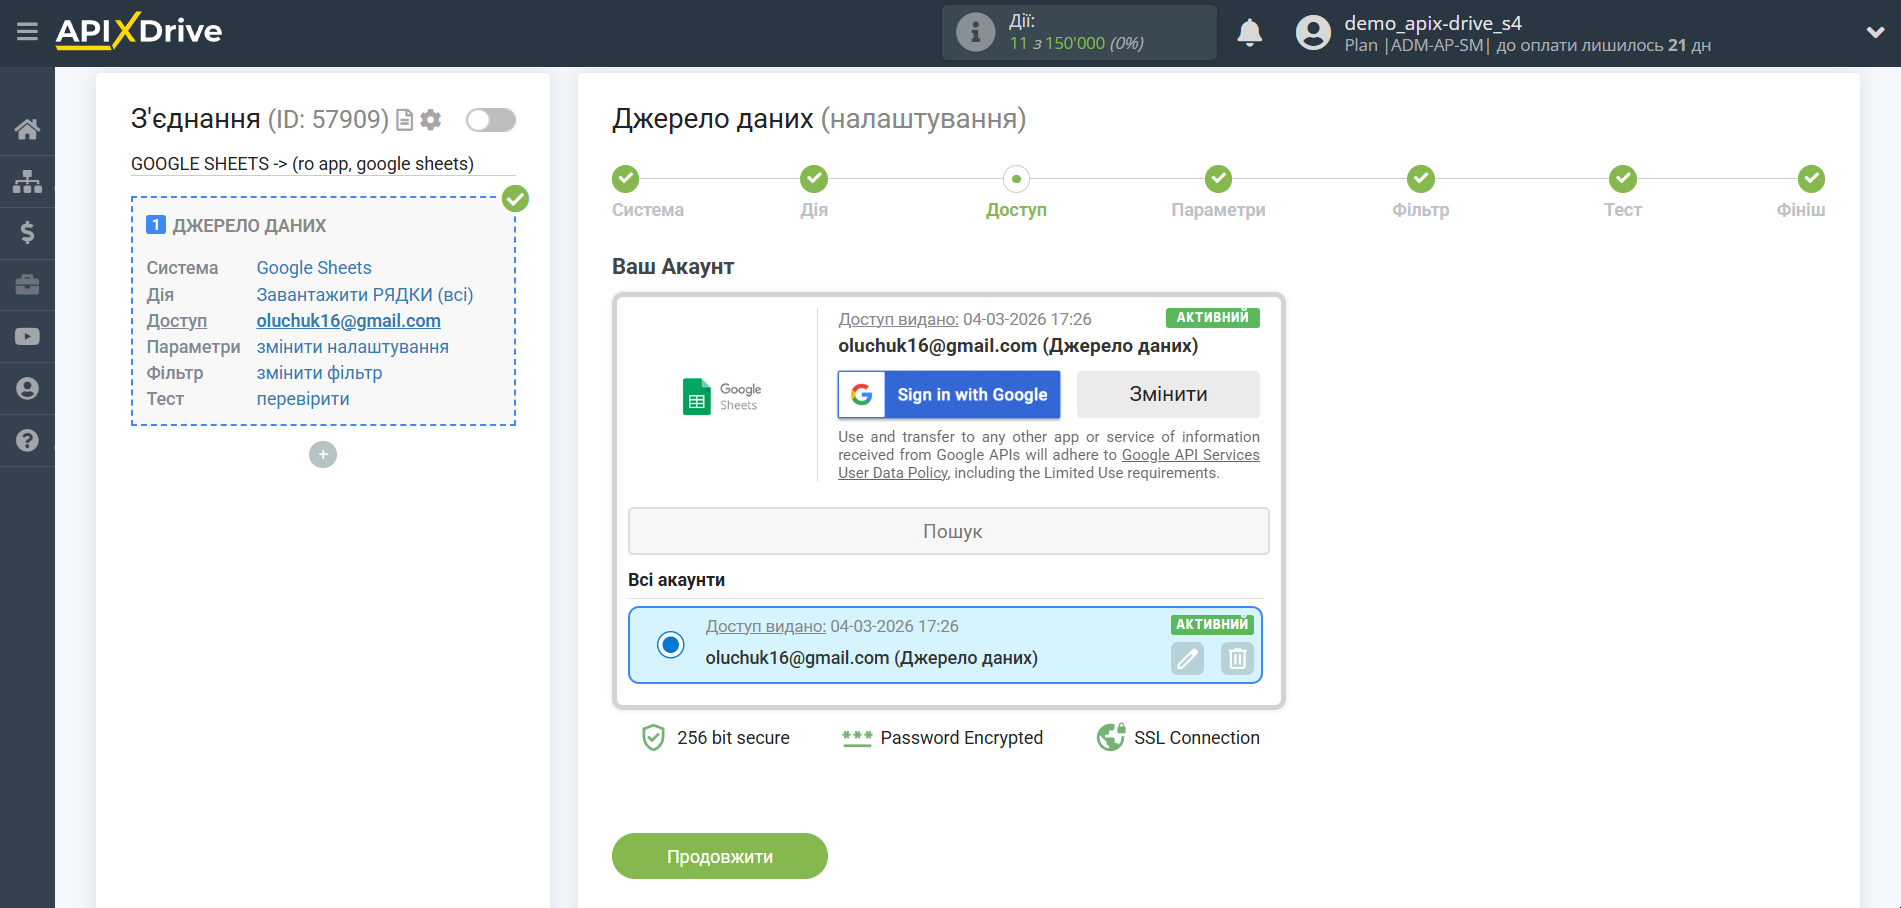The height and width of the screenshot is (908, 1901).
Task: Edit the oluchuk16 account with the pencil icon
Action: coord(1187,659)
